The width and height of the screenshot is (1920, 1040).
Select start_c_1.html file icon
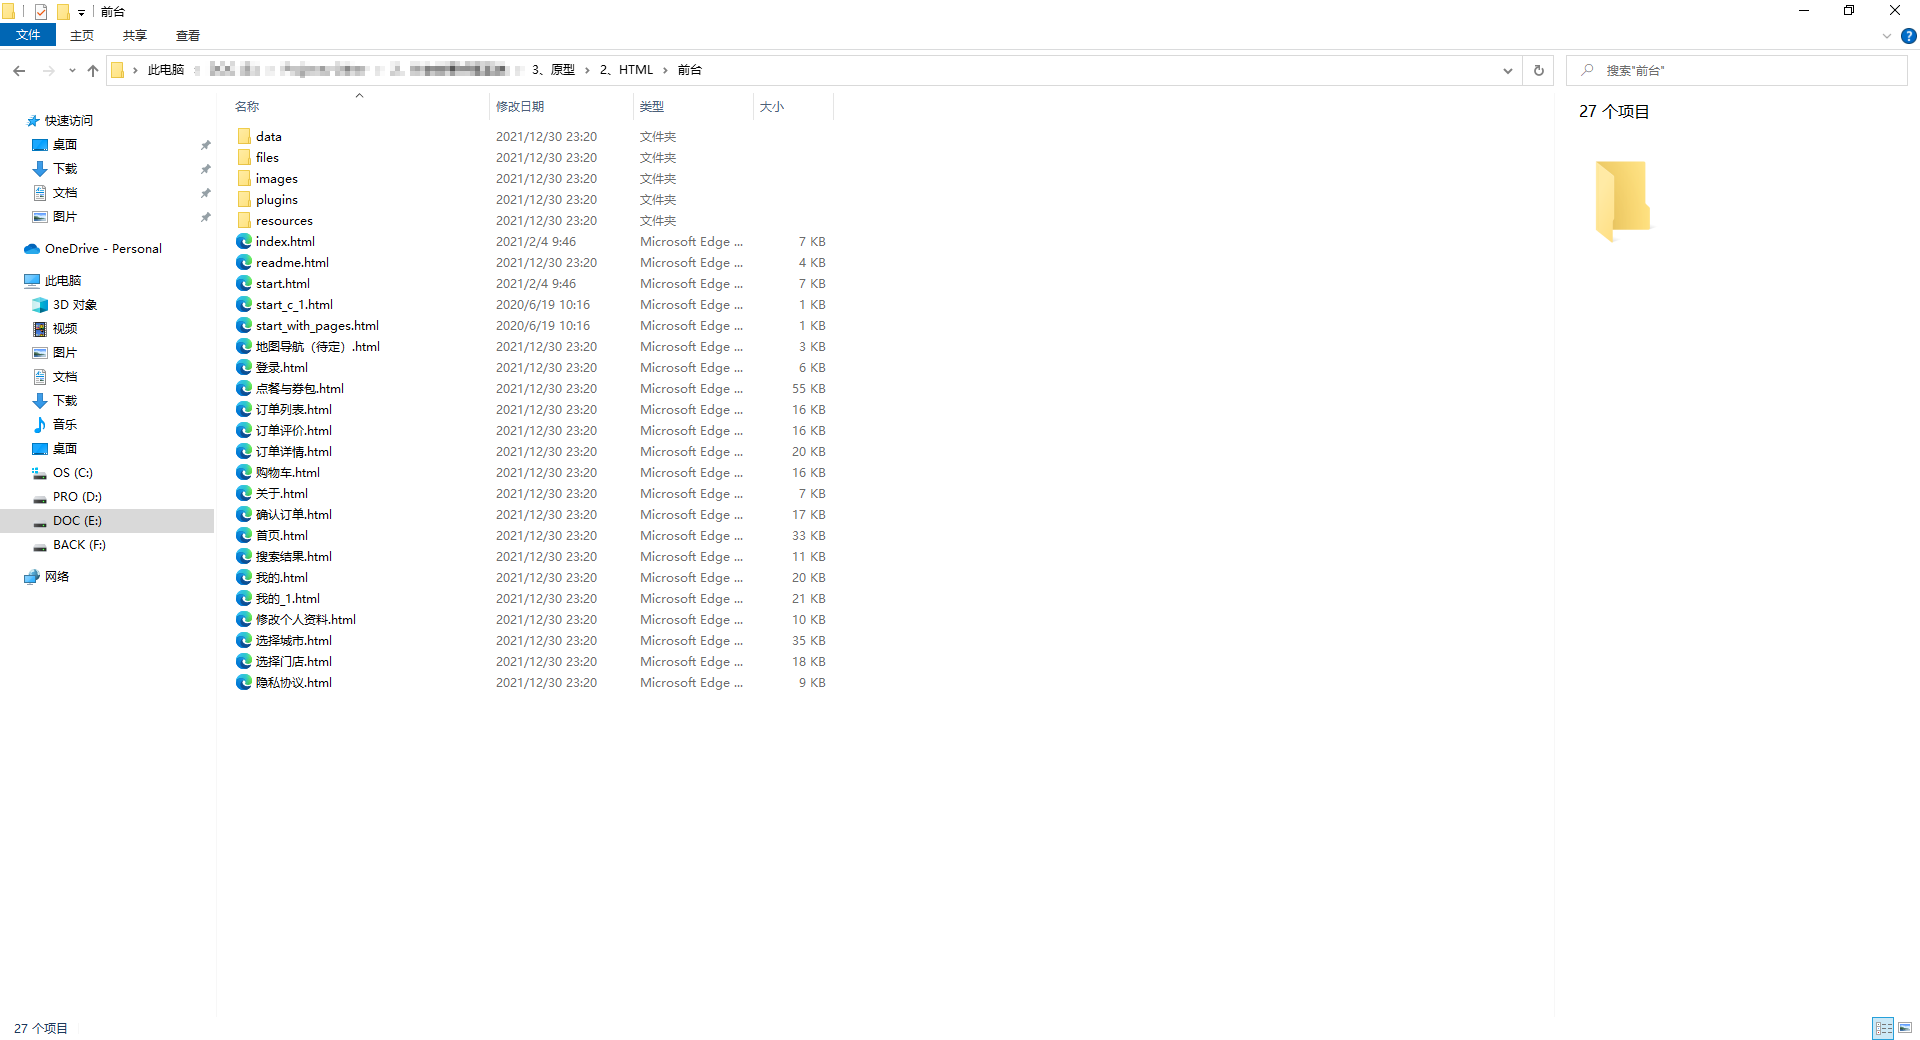[x=244, y=304]
